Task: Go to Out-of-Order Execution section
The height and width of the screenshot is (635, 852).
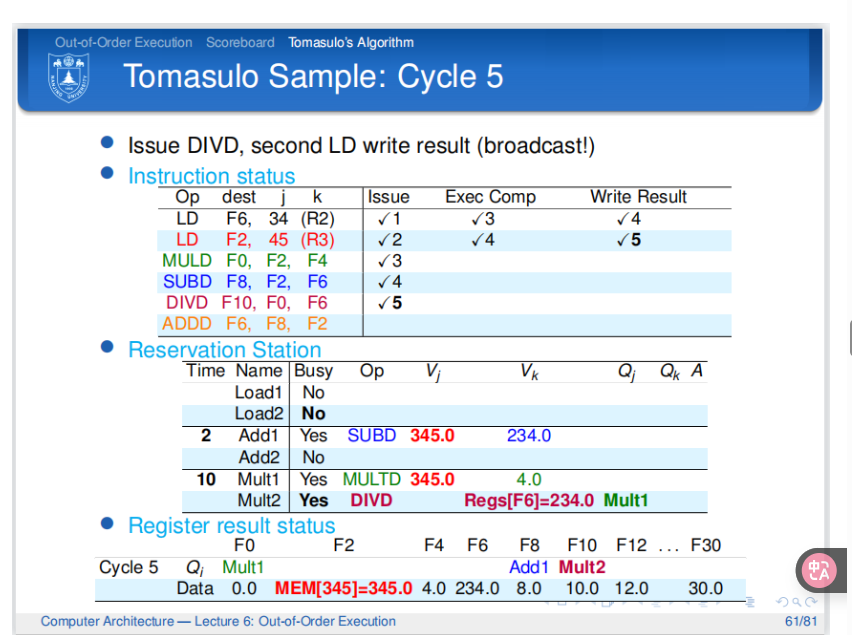Action: point(124,42)
